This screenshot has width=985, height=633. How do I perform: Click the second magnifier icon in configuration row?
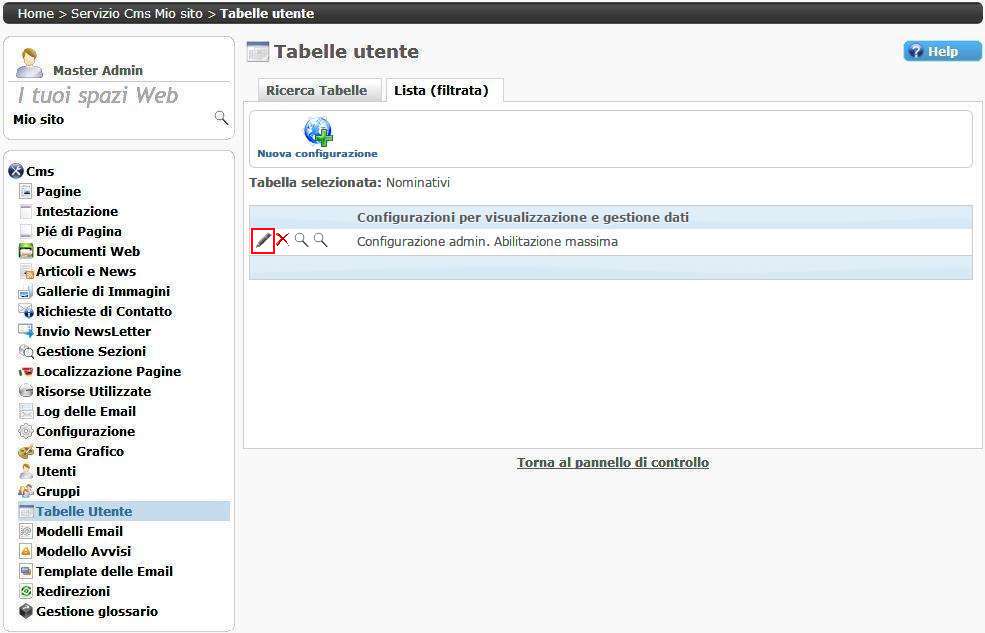coord(320,240)
